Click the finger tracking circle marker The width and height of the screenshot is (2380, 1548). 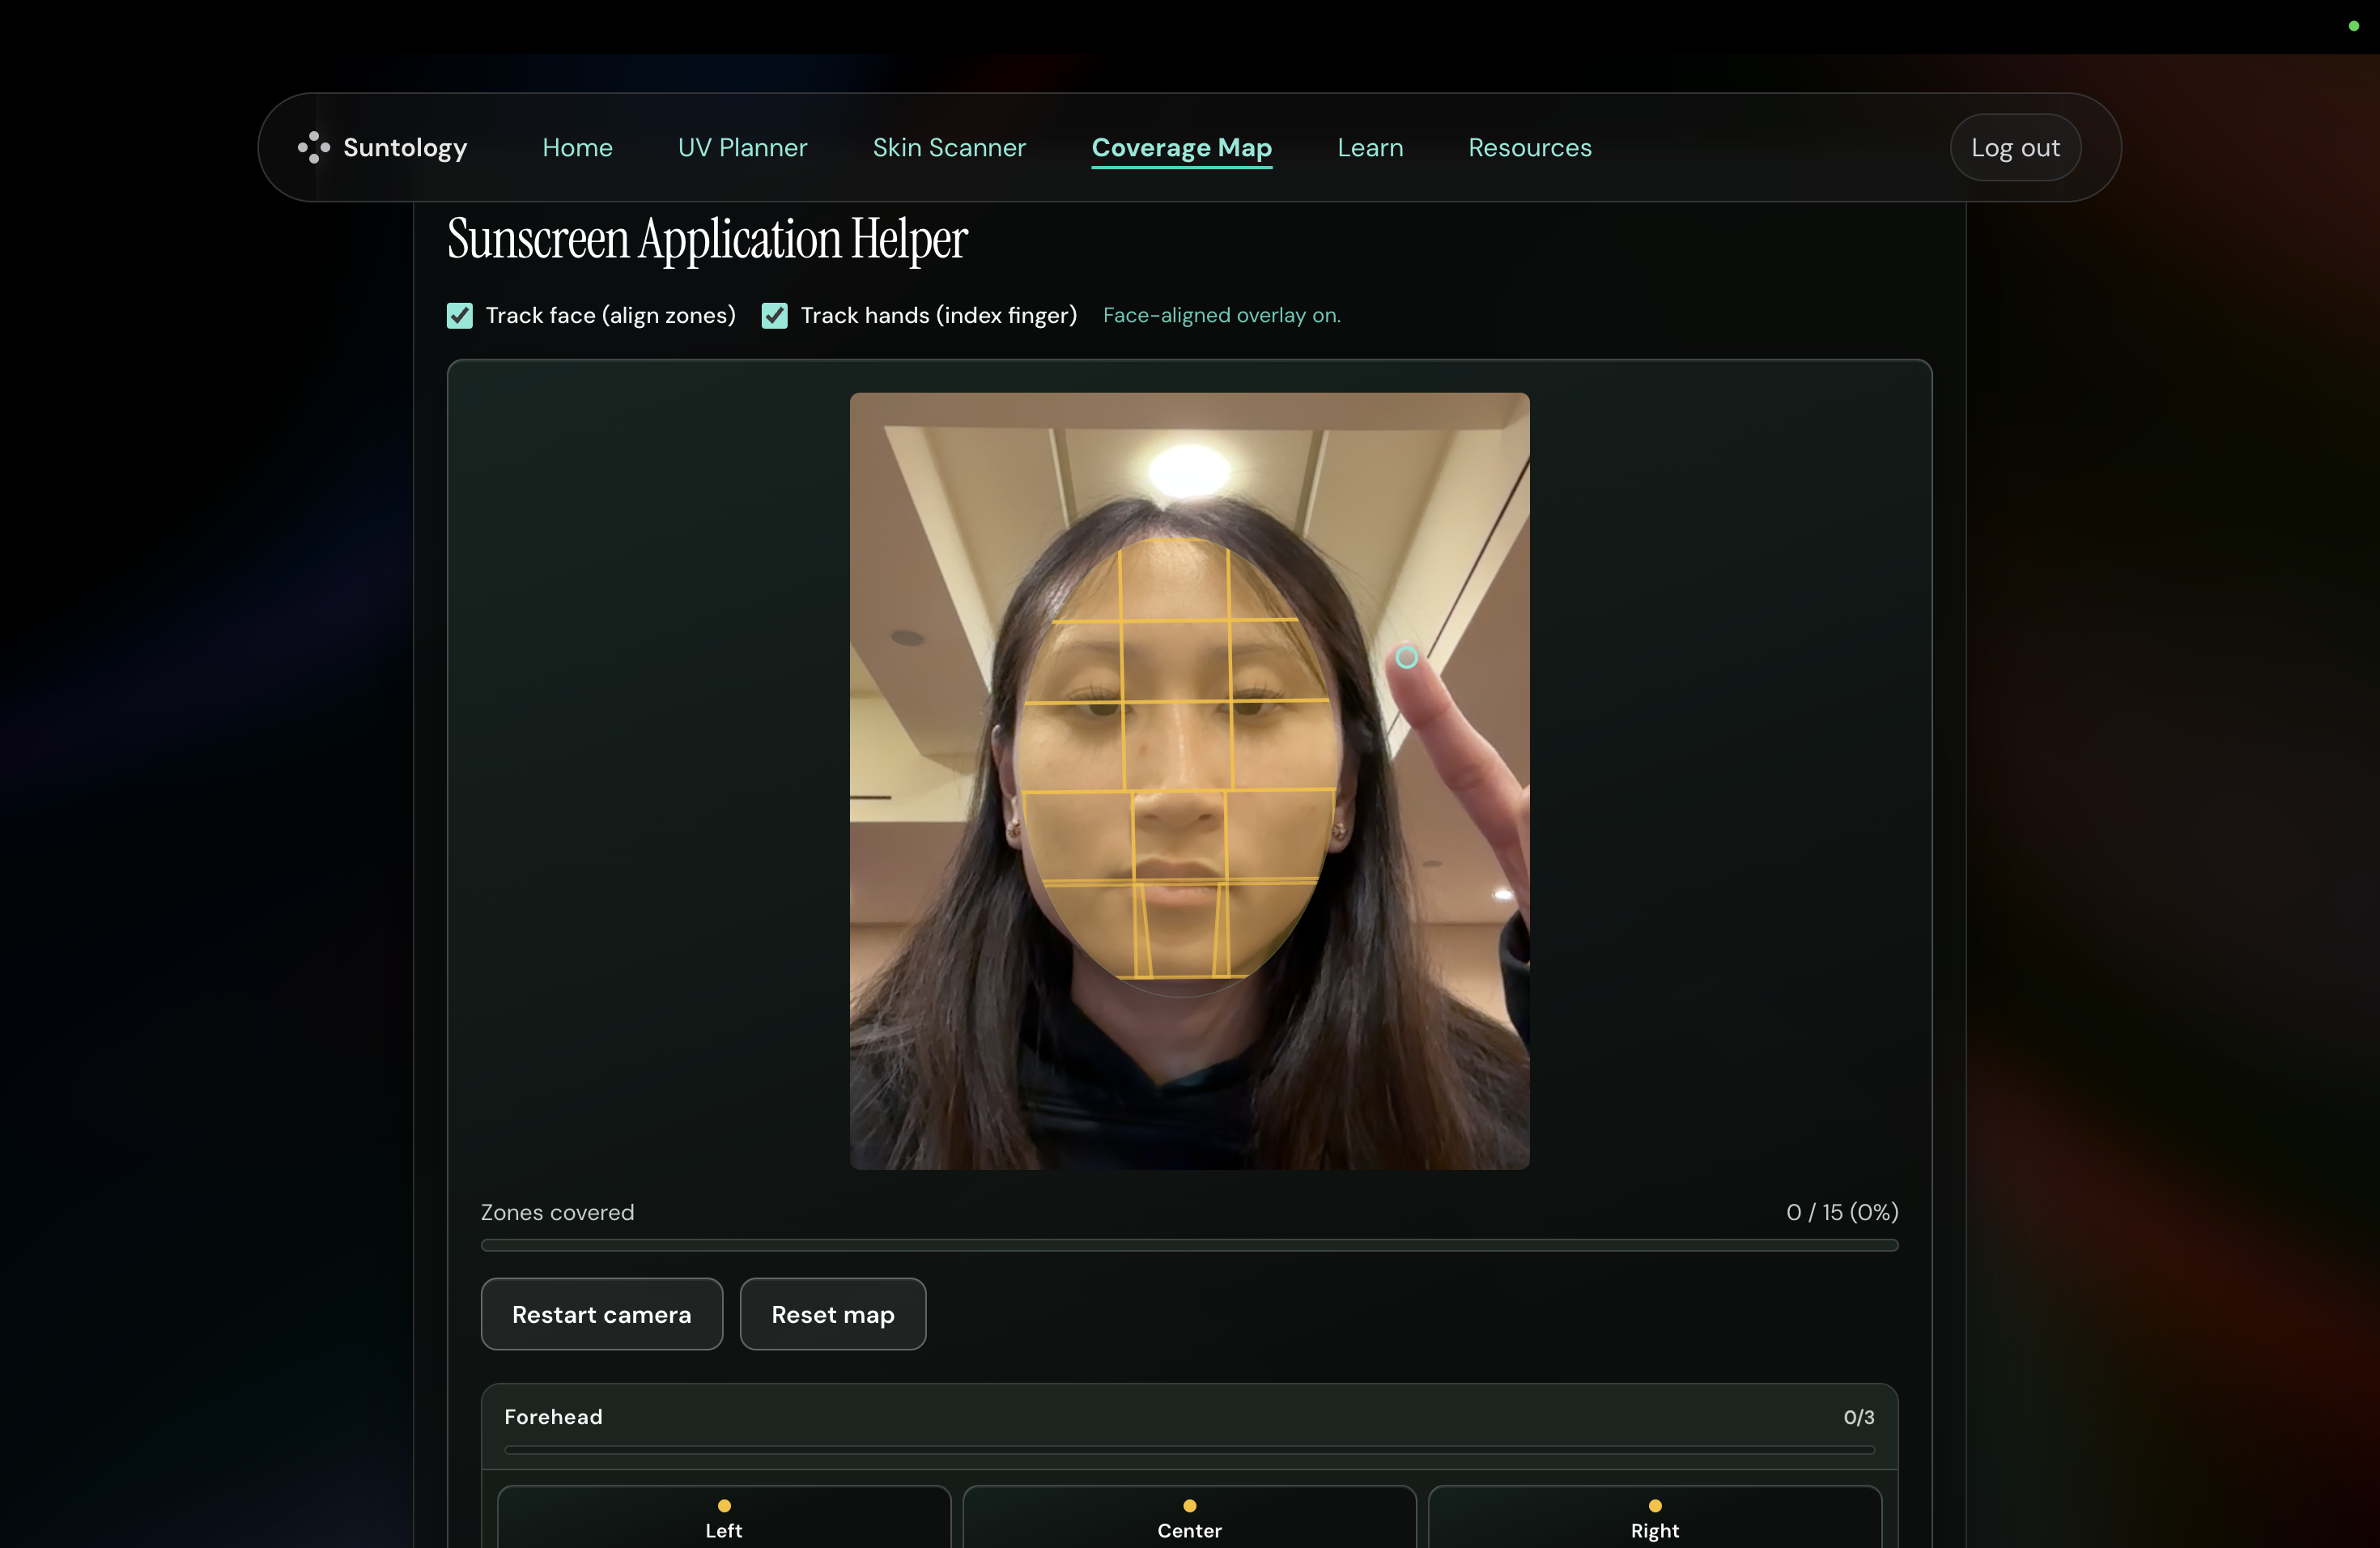pyautogui.click(x=1406, y=657)
